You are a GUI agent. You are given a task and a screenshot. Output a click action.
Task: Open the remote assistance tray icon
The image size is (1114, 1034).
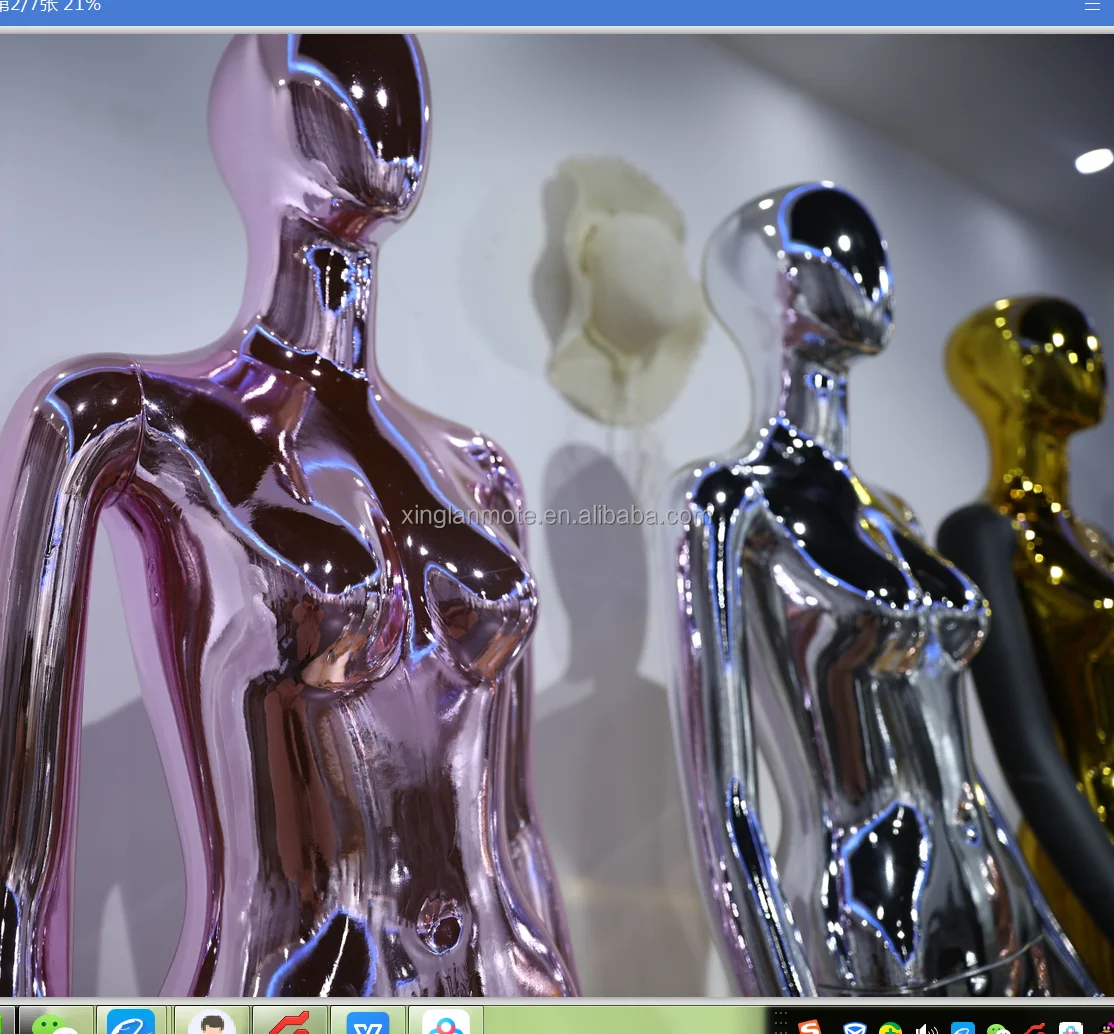click(1069, 1027)
